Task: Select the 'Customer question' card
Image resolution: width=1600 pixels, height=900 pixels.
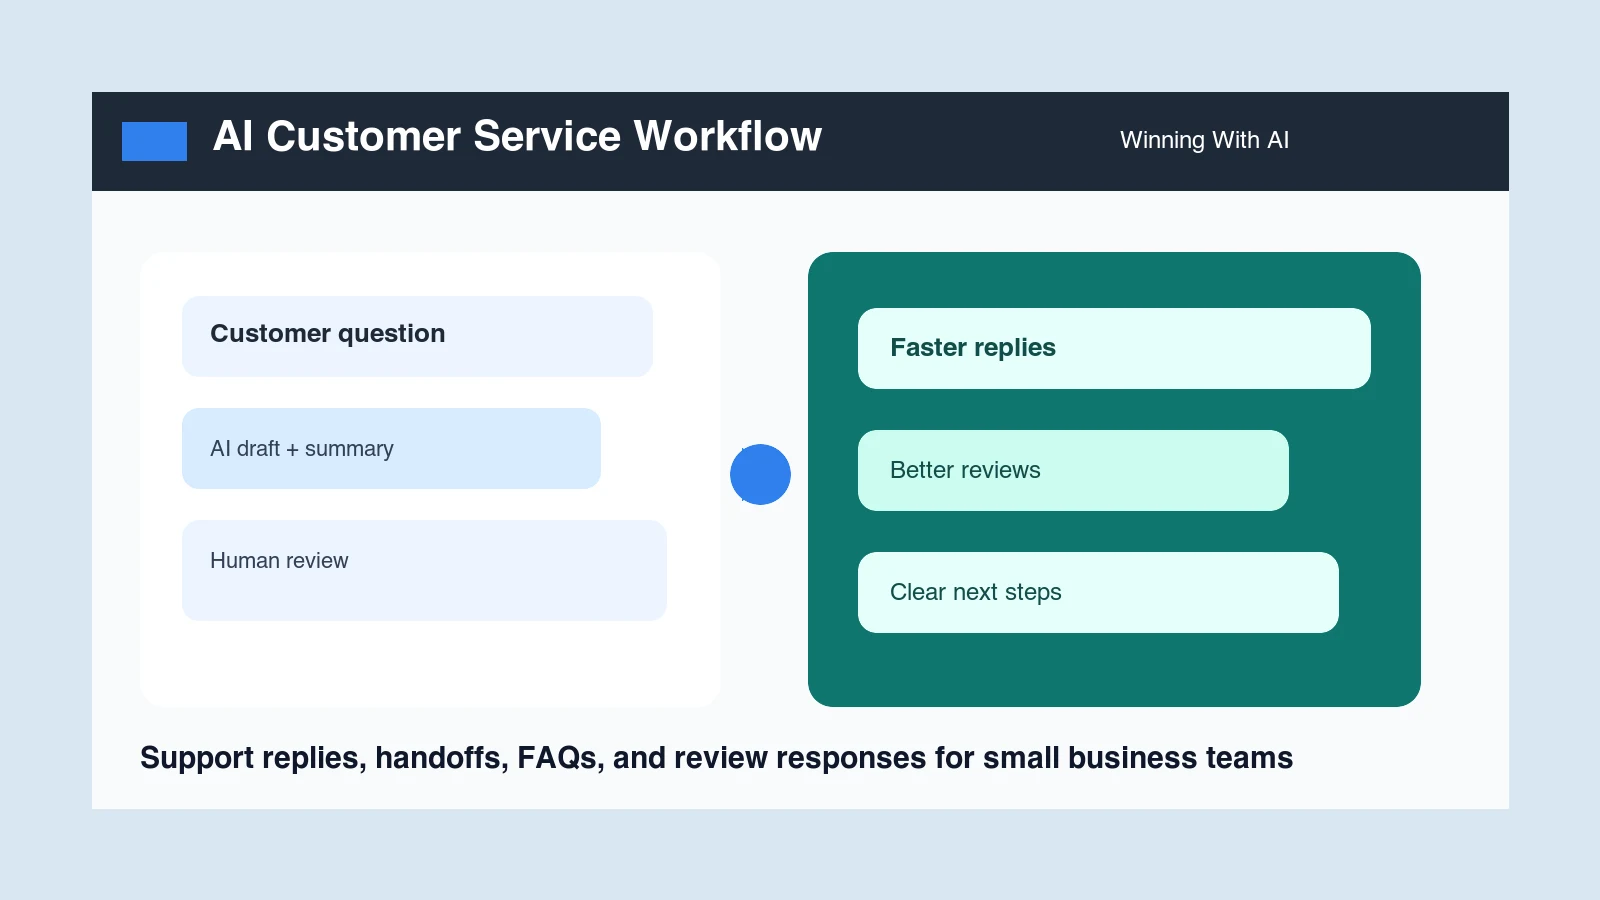Action: [417, 336]
